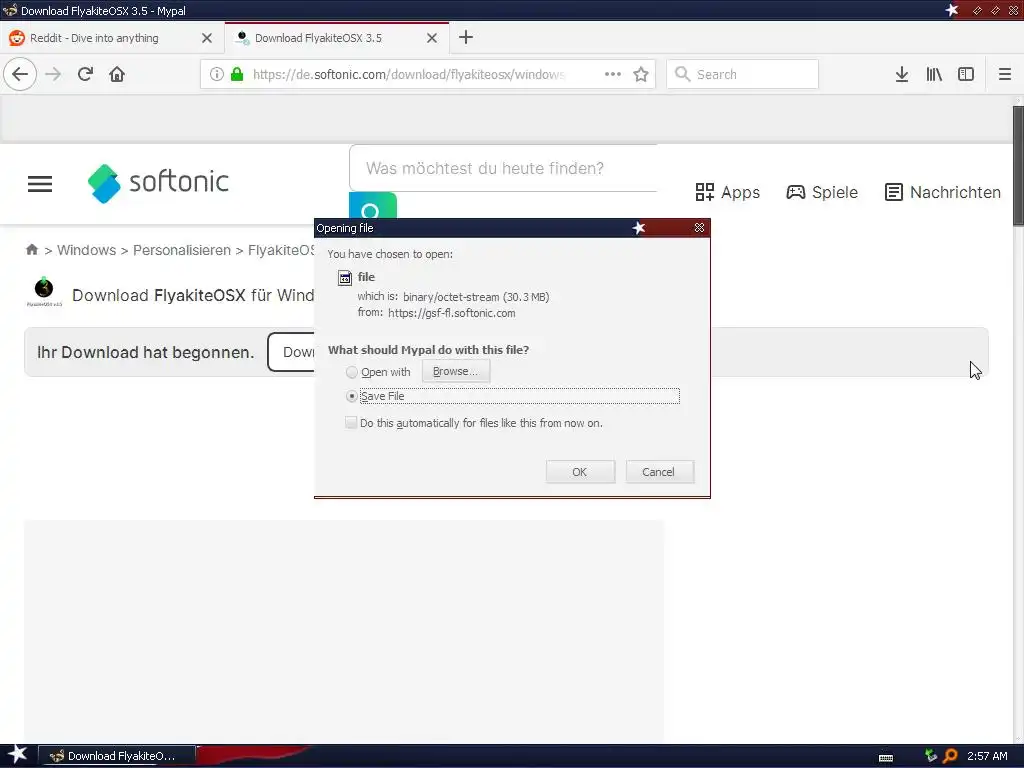Image resolution: width=1024 pixels, height=768 pixels.
Task: Click the browser toolbar Search field
Action: 743,74
